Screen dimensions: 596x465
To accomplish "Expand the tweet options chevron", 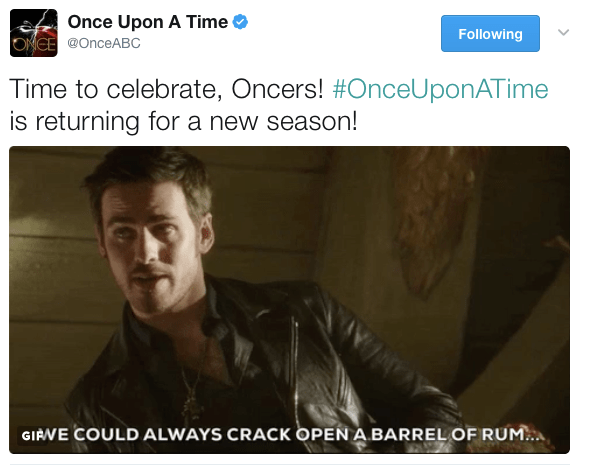I will 563,32.
